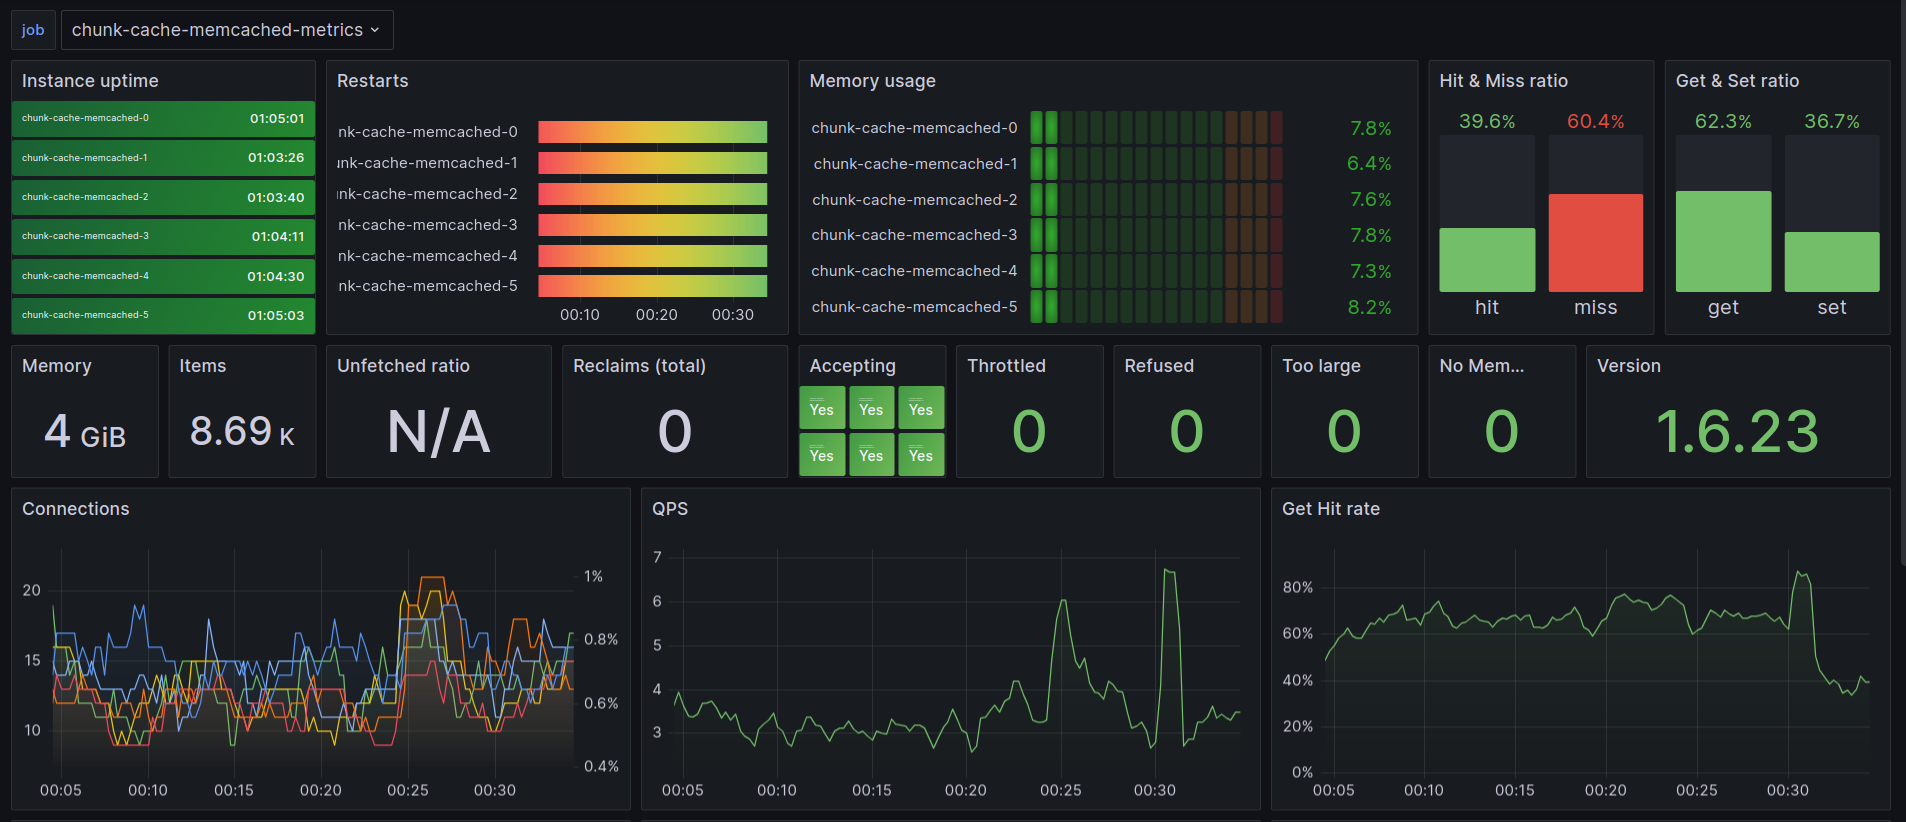Click the Memory usage gauge for chunk-cache-memcached-0
The height and width of the screenshot is (822, 1906).
pyautogui.click(x=1156, y=128)
